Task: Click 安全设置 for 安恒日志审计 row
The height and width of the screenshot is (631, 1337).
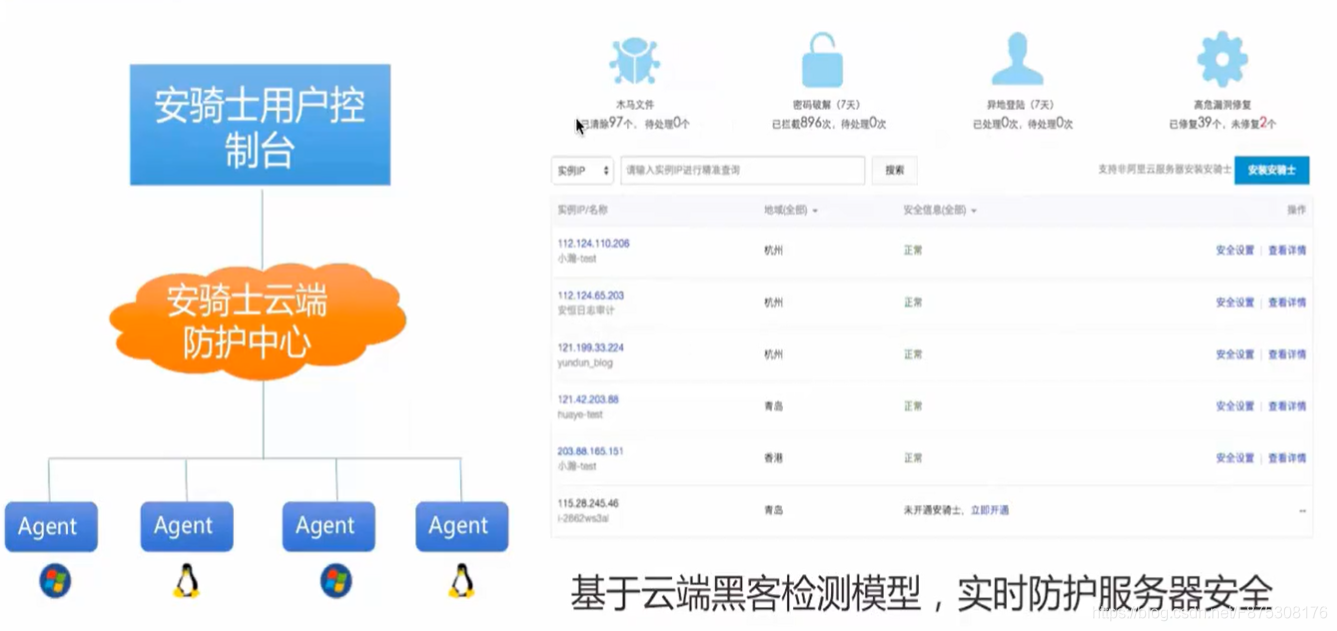Action: click(x=1235, y=303)
